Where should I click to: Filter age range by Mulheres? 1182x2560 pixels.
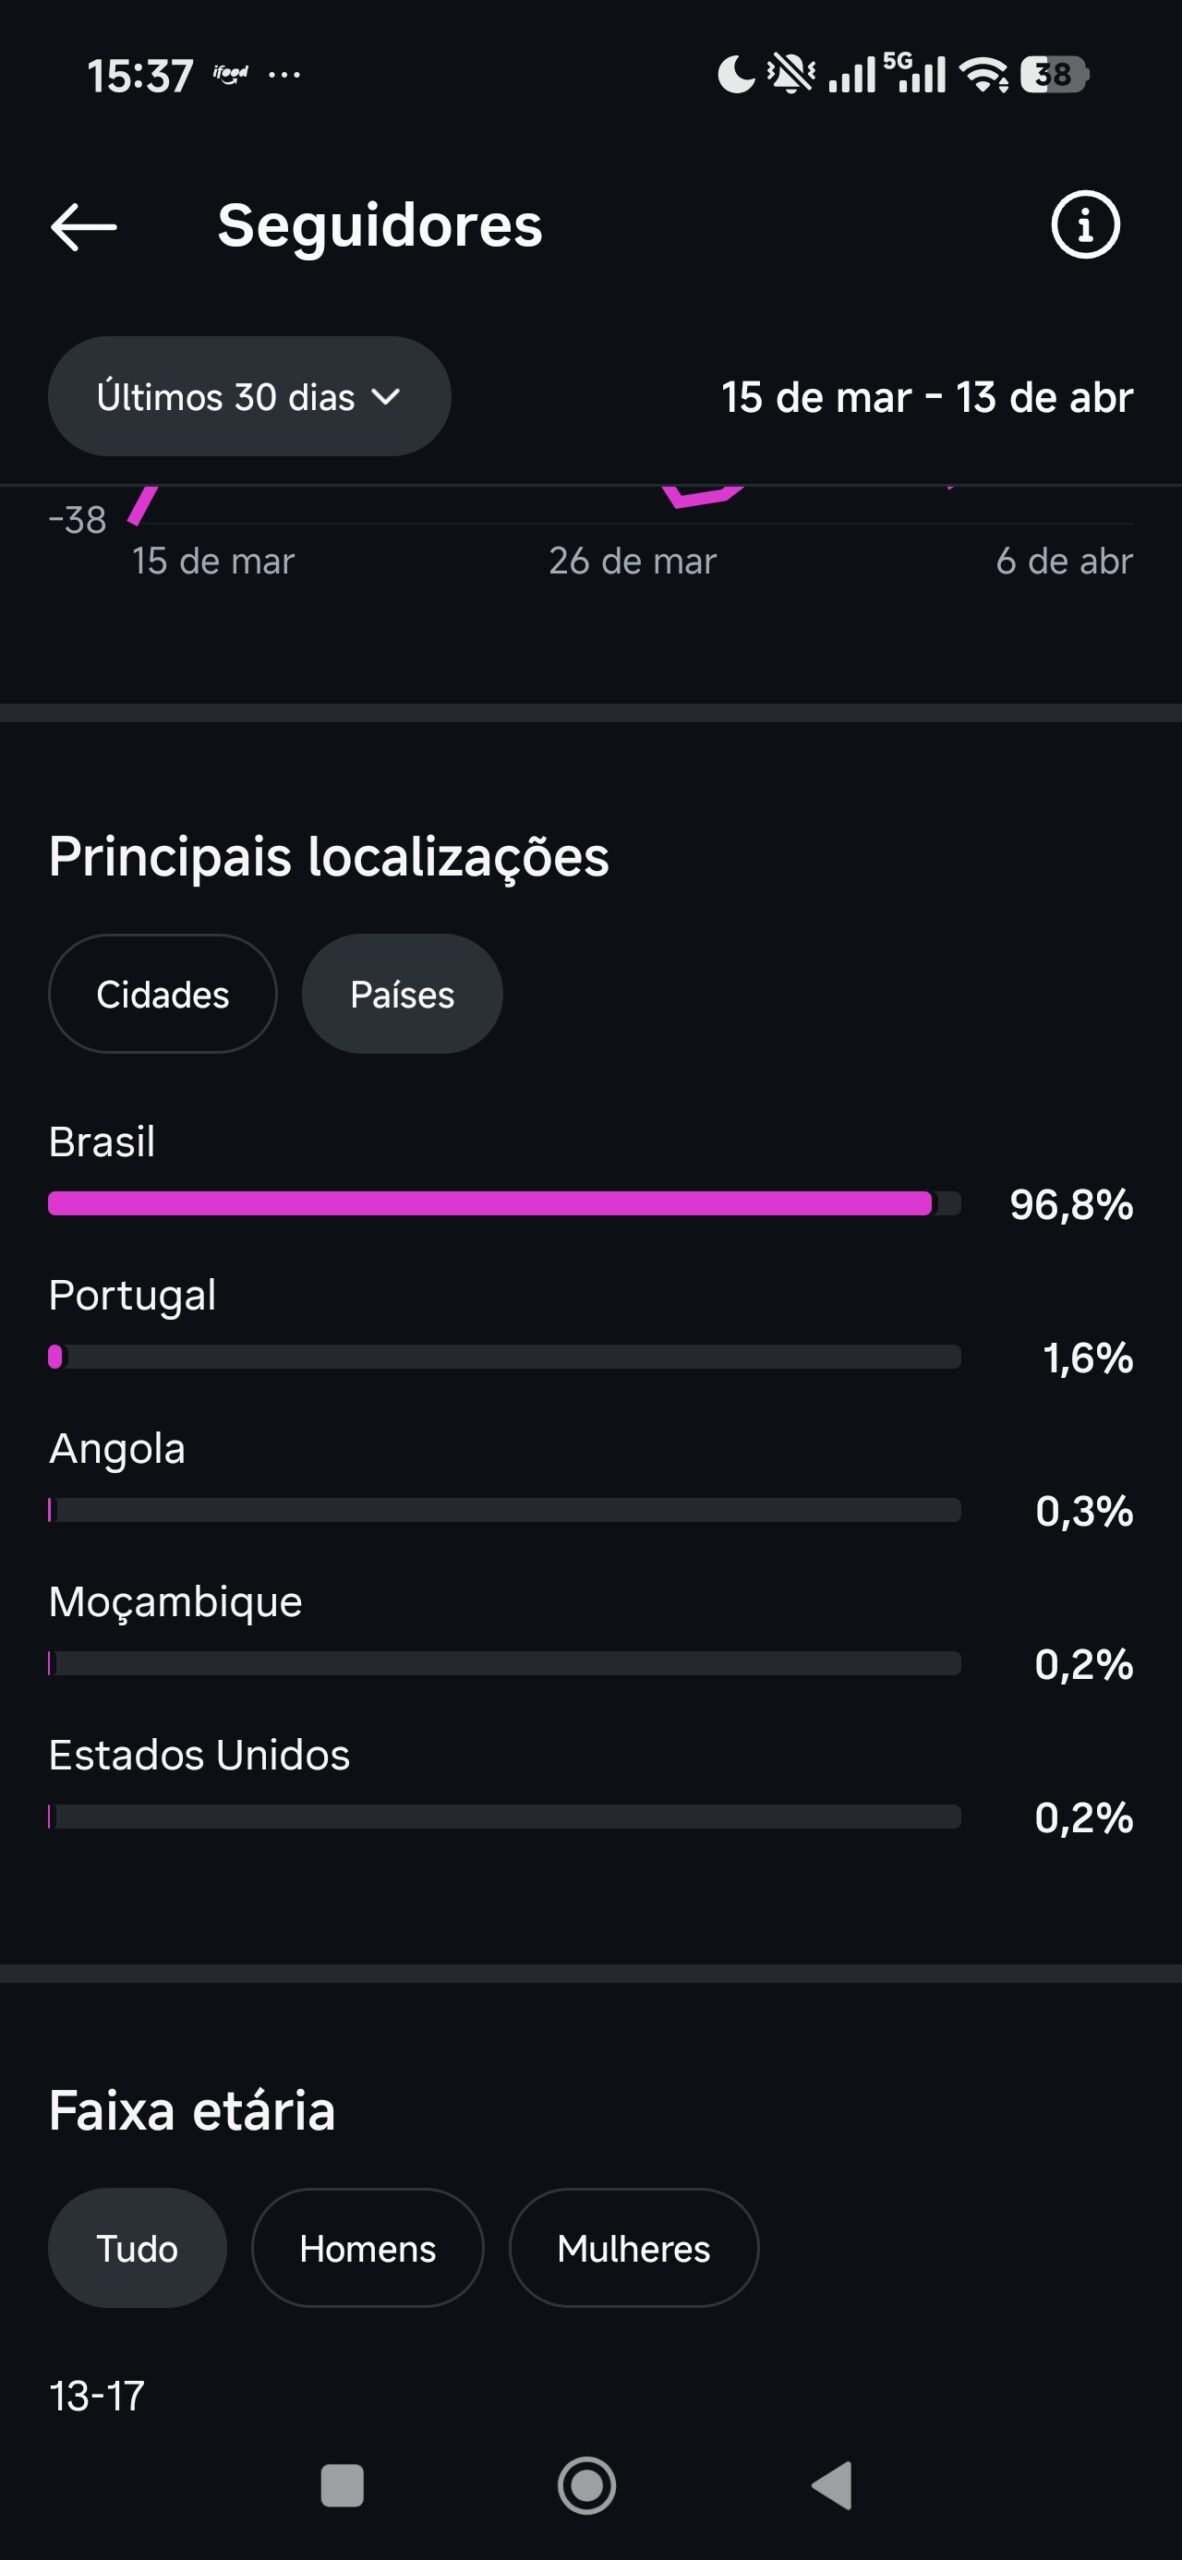click(x=633, y=2248)
